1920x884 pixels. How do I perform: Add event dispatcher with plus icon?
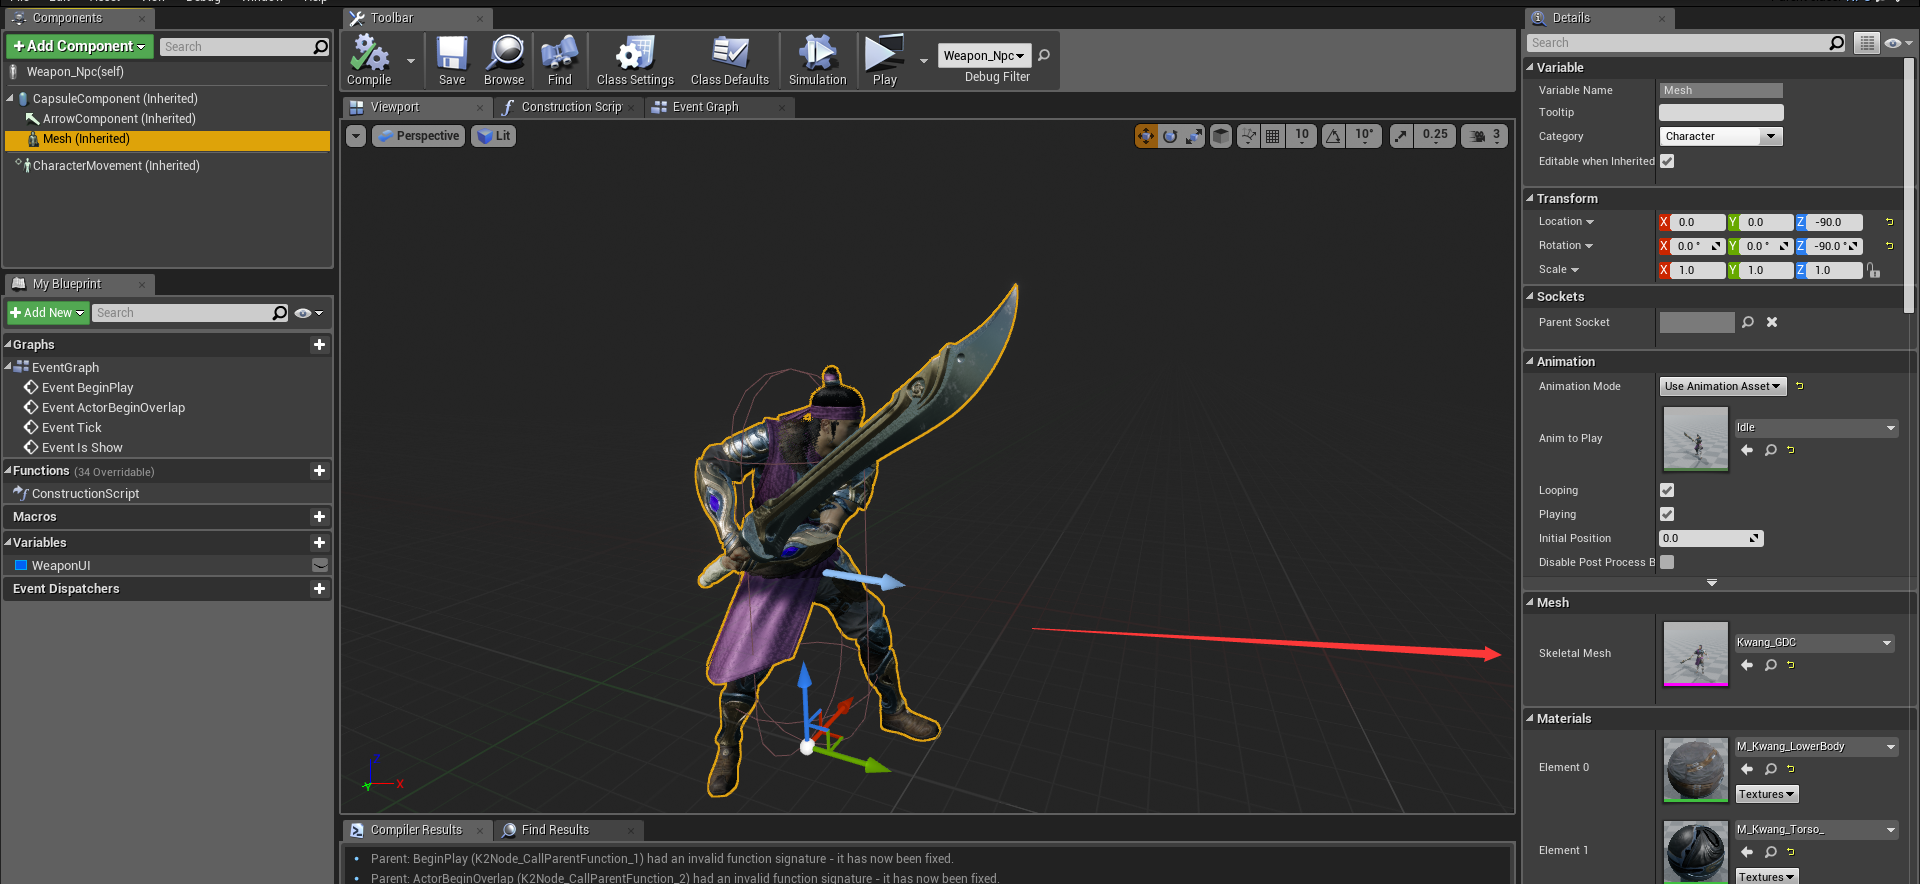319,589
